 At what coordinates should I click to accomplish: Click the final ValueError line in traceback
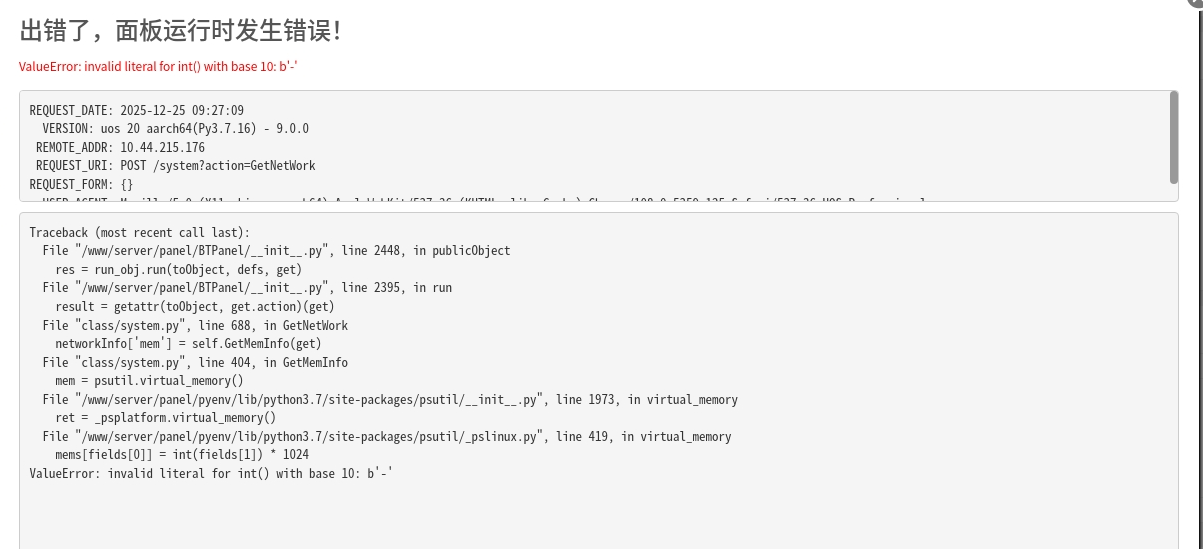point(211,474)
